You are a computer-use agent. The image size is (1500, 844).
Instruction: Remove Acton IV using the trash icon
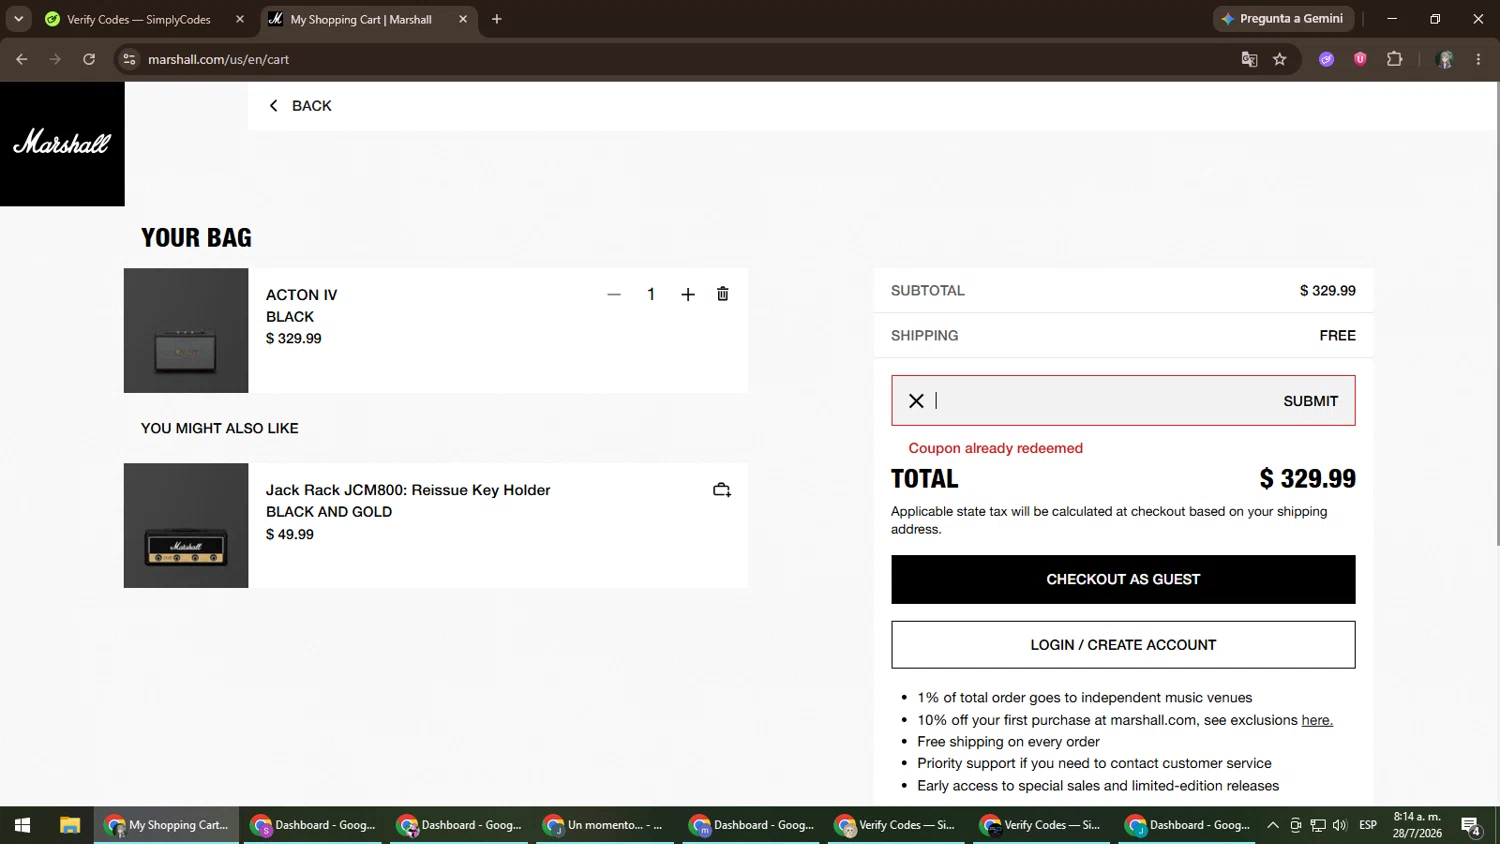click(723, 294)
